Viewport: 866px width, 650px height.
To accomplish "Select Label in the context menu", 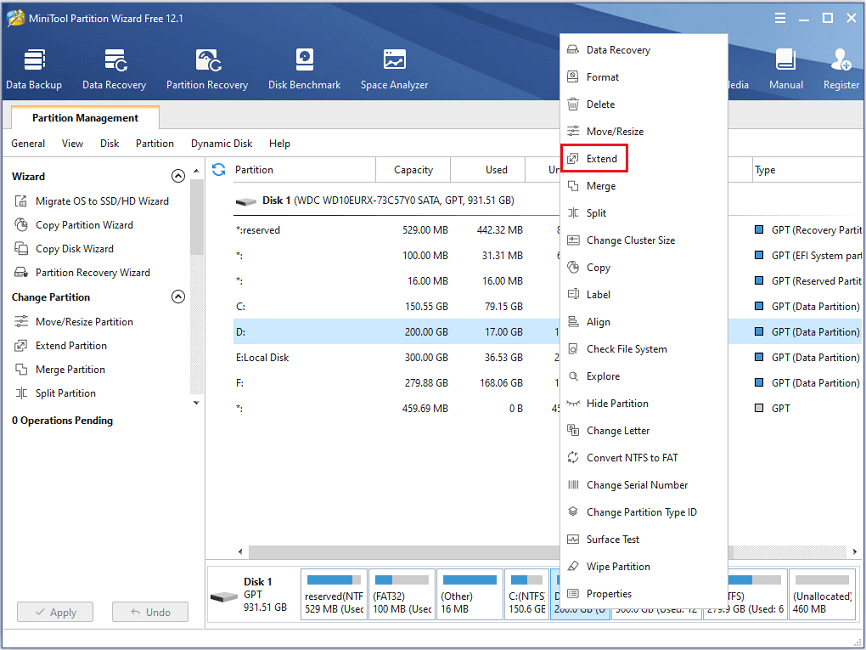I will [643, 294].
